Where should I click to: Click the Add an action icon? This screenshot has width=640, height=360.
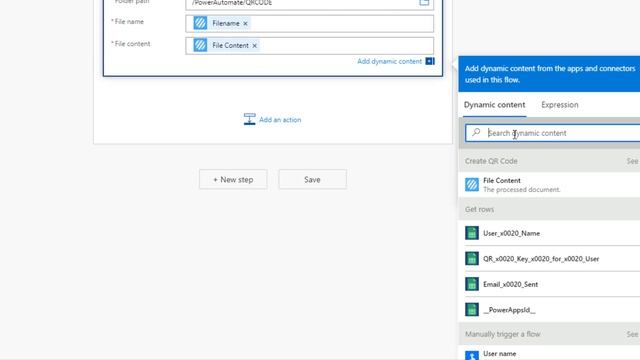(x=249, y=119)
